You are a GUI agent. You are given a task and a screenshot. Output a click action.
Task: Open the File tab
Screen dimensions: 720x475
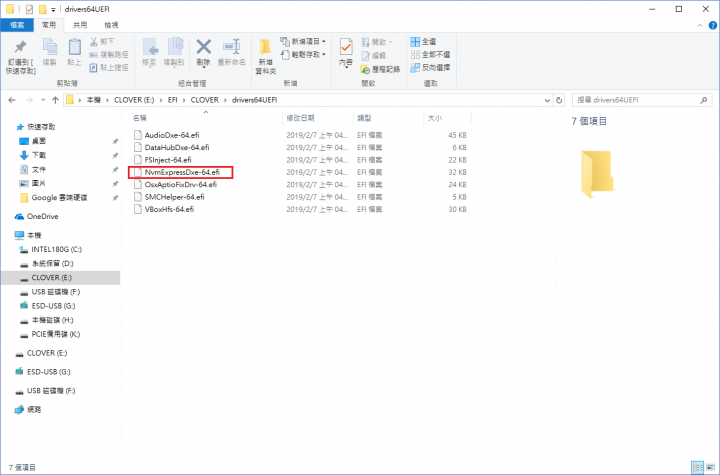(17, 25)
